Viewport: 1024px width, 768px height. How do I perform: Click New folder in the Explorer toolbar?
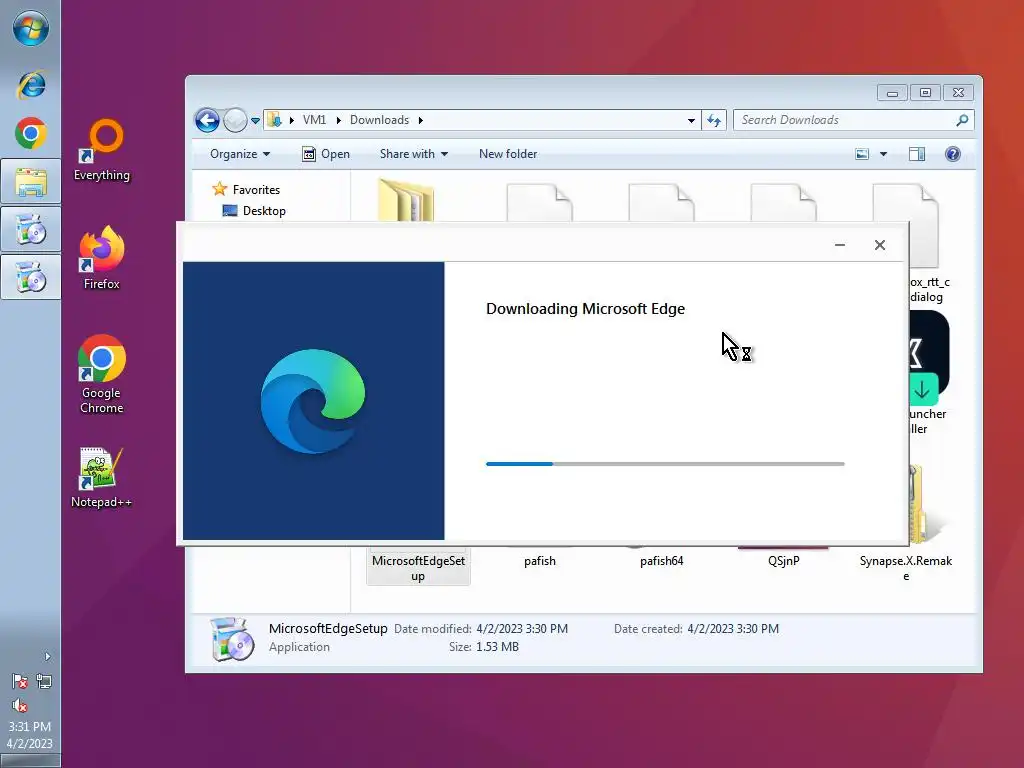pos(508,154)
